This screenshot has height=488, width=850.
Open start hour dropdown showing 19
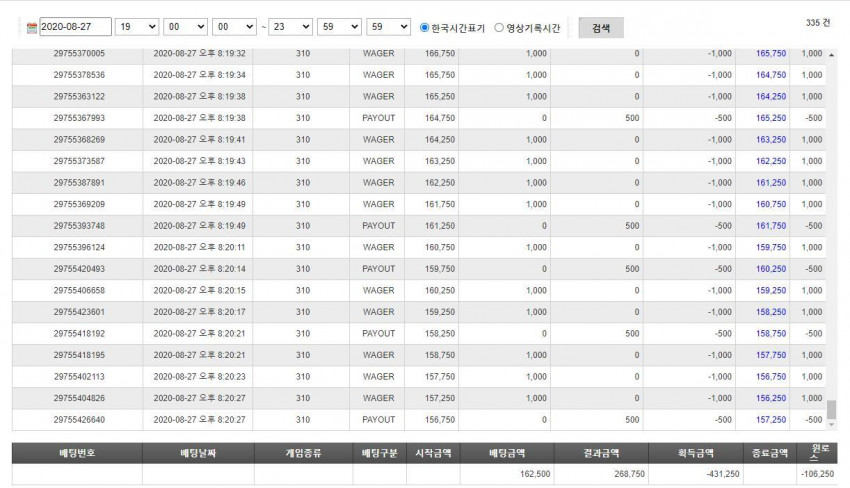click(x=137, y=27)
